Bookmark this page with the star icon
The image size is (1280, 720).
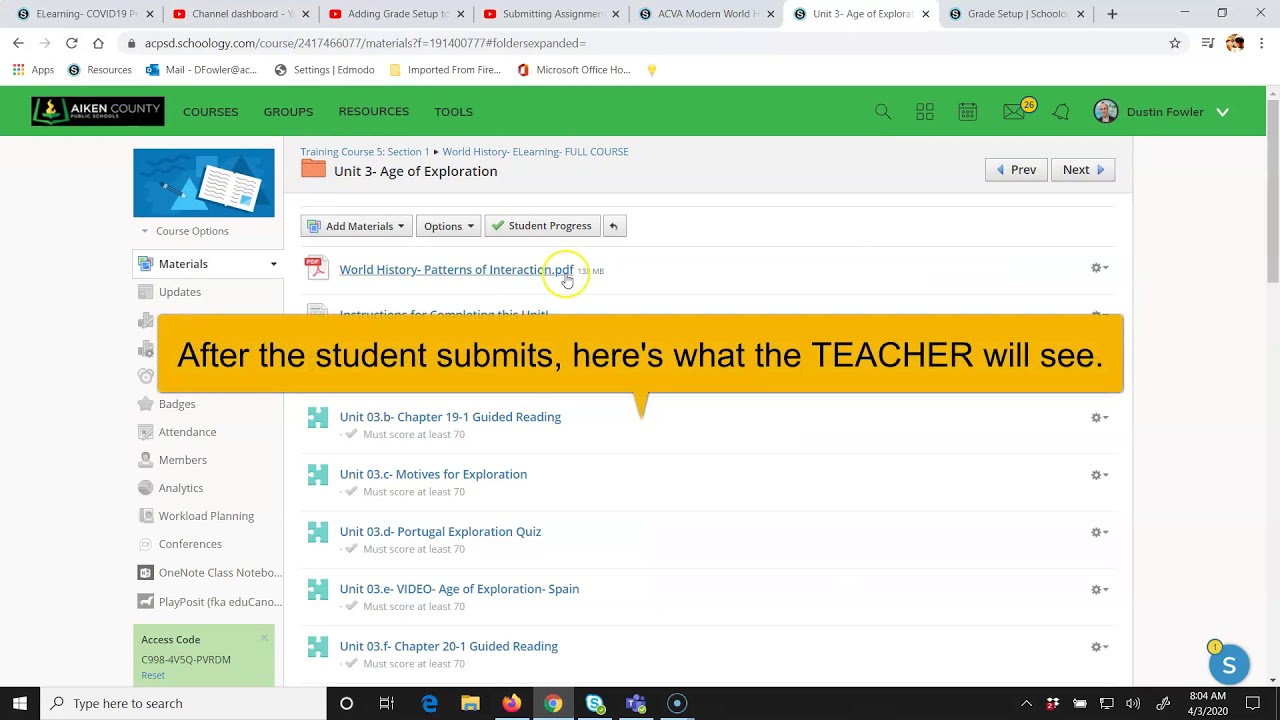1175,43
